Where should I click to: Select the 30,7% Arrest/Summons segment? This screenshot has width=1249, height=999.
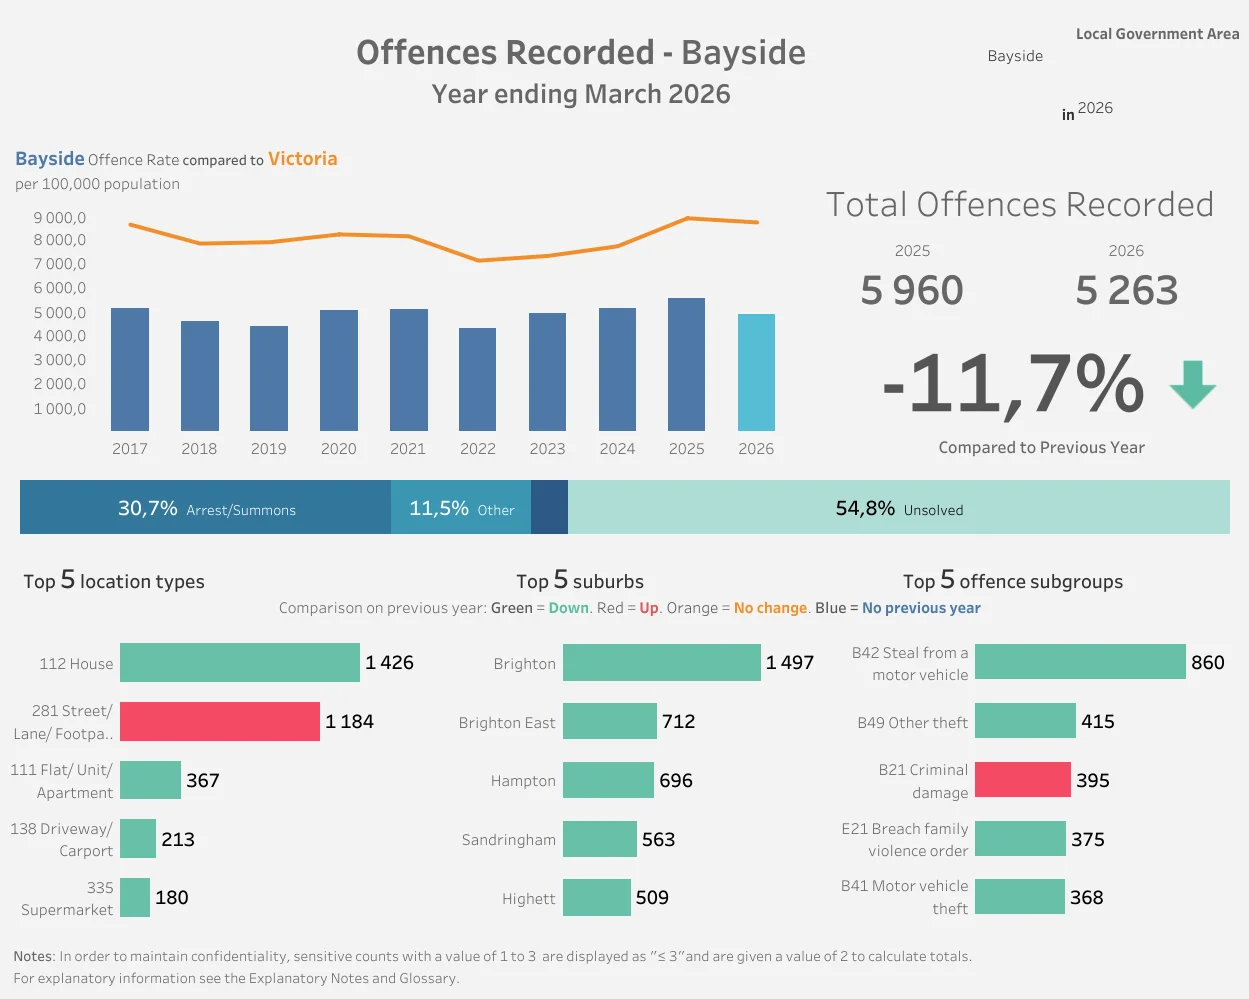tap(205, 507)
